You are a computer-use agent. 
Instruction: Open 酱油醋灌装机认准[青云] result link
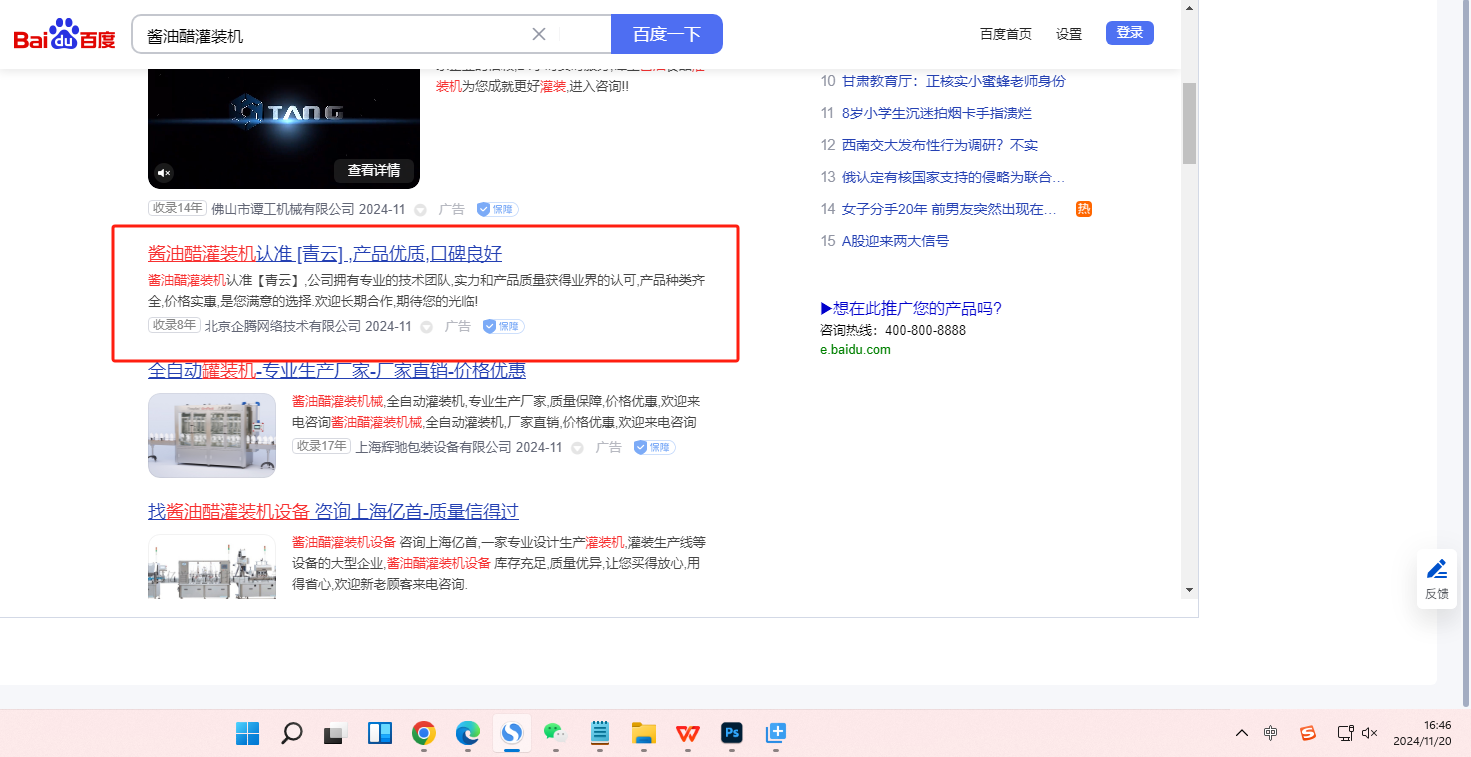(324, 253)
